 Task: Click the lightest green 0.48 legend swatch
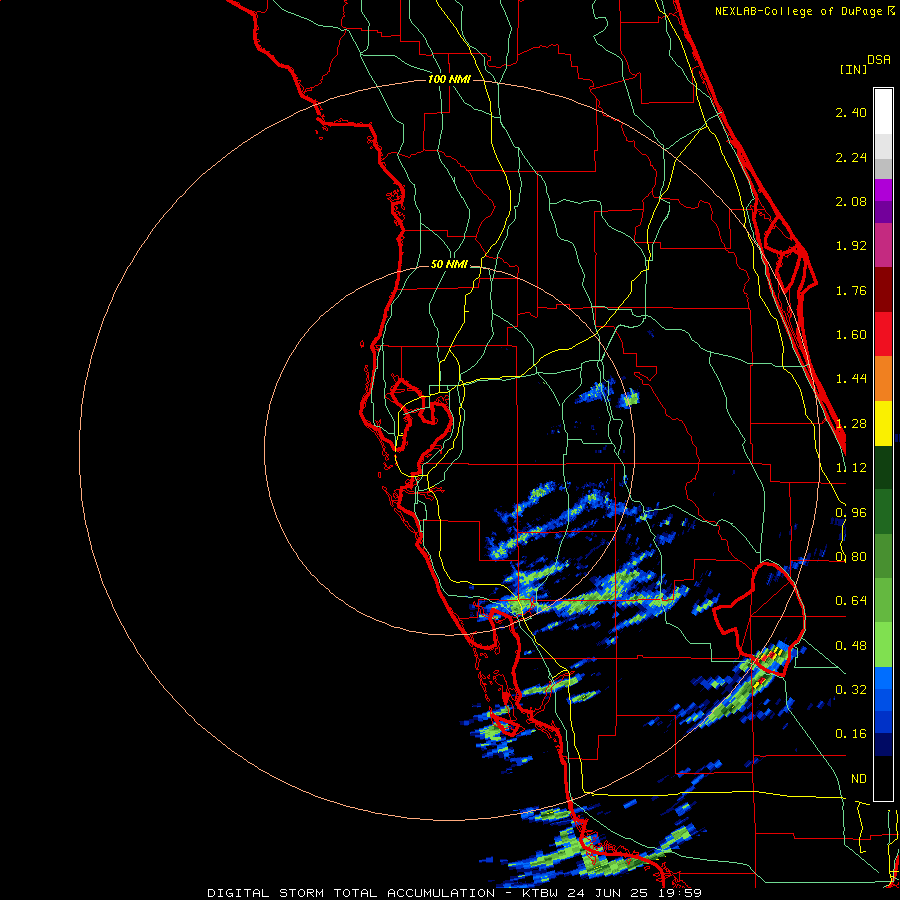click(x=883, y=645)
